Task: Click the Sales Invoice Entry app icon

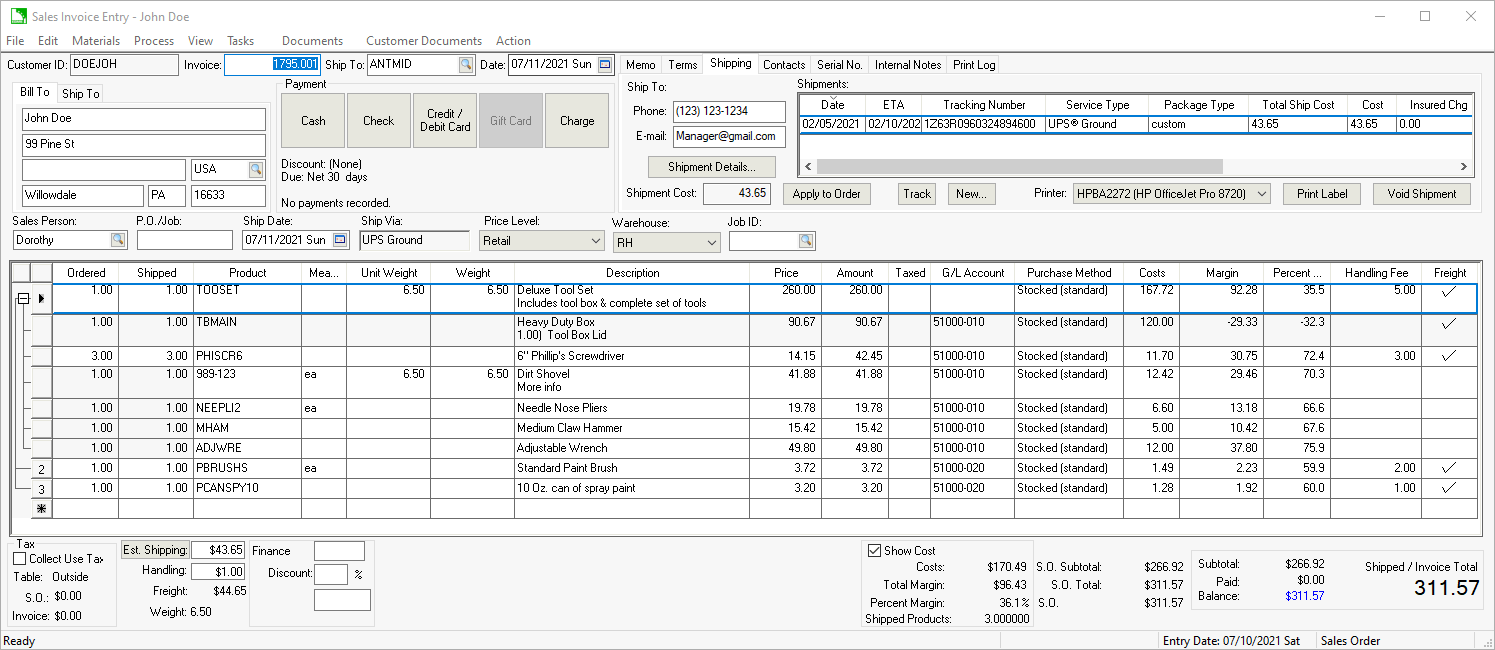Action: click(18, 17)
